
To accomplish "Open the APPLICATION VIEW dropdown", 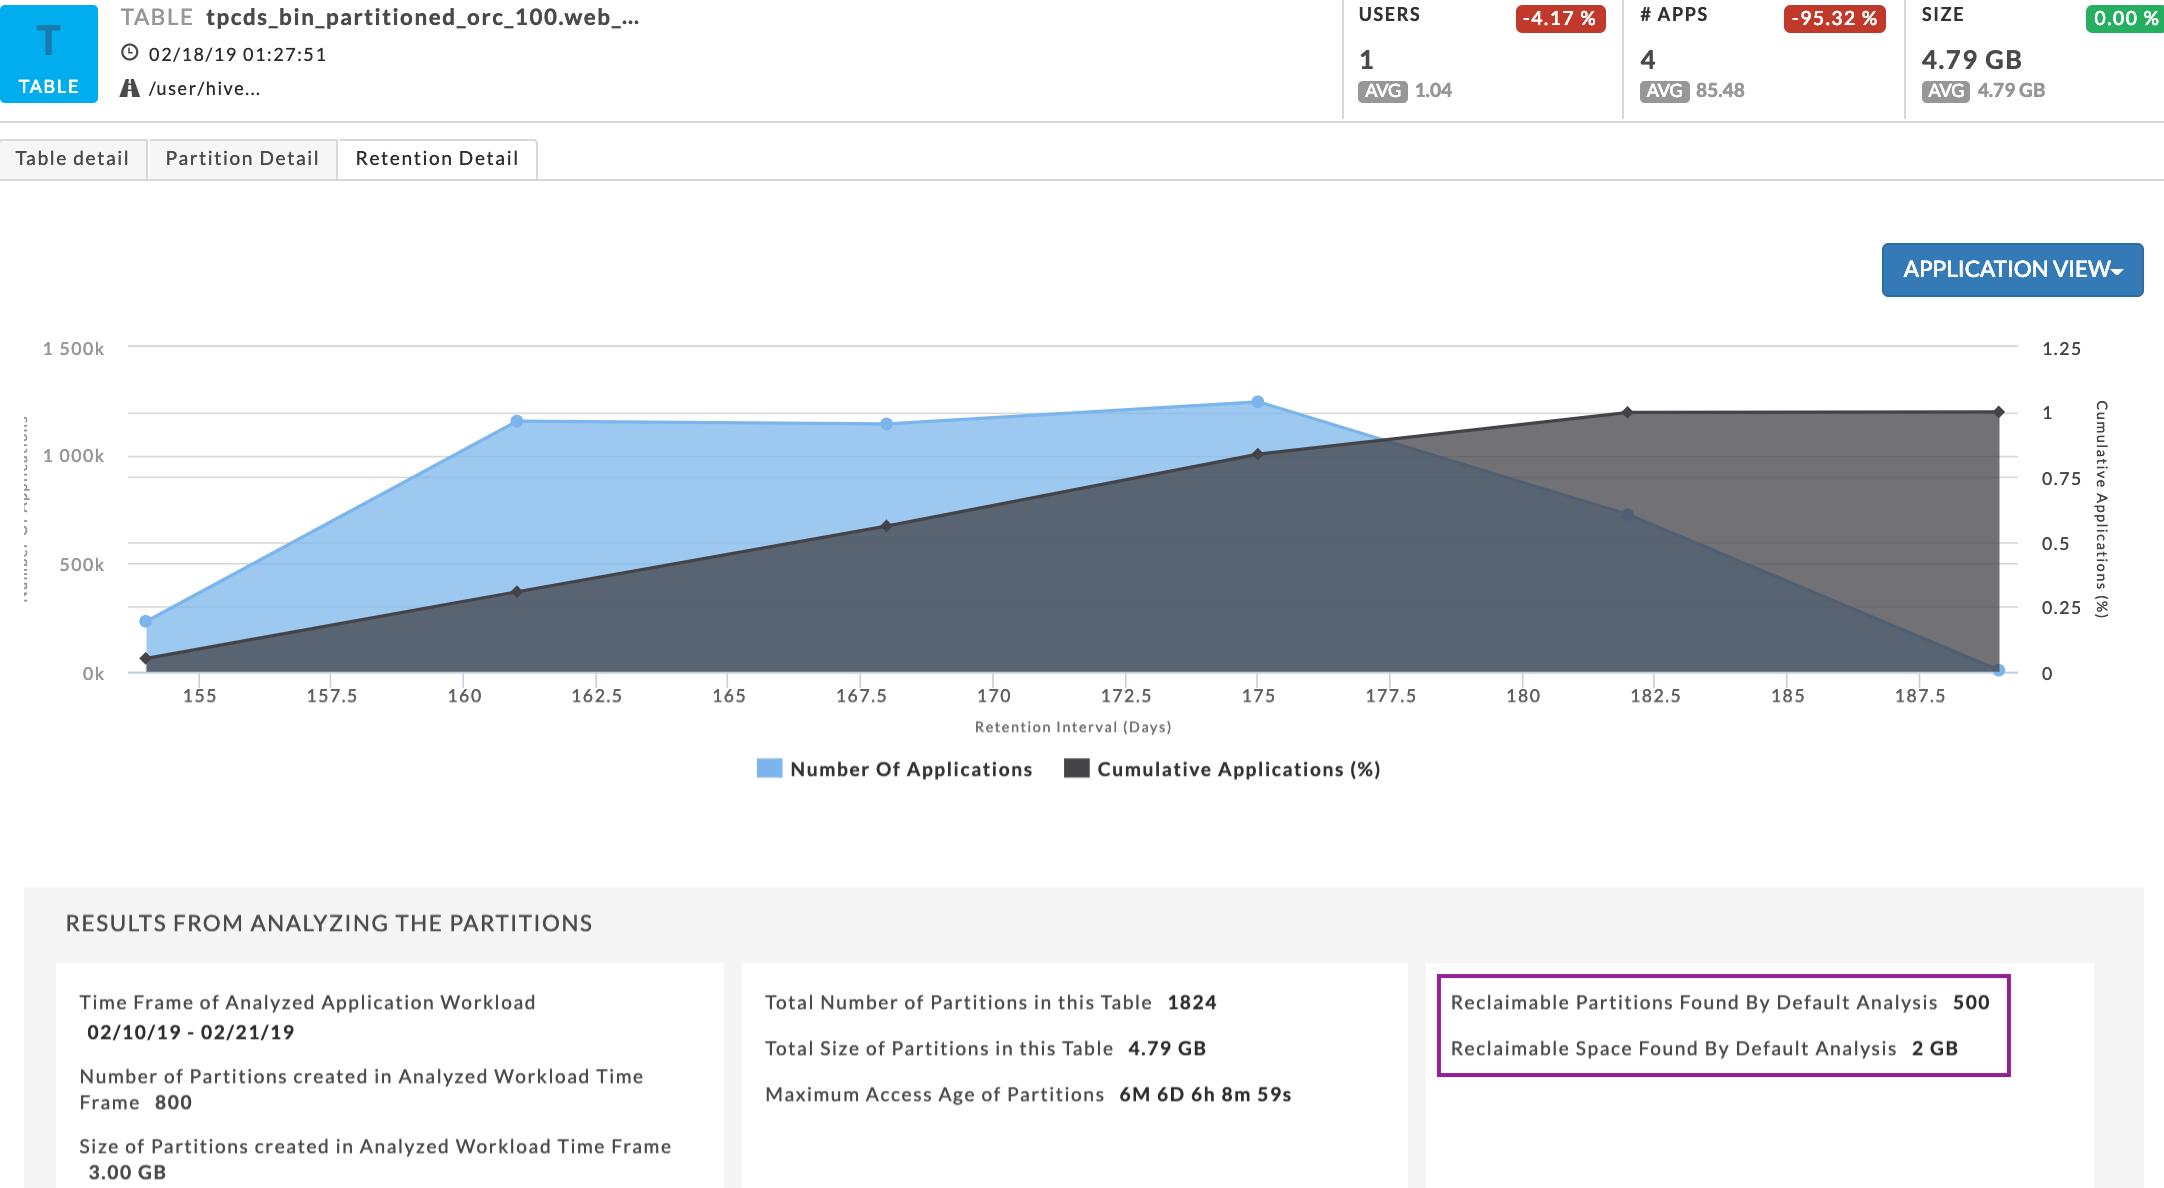I will (2012, 270).
